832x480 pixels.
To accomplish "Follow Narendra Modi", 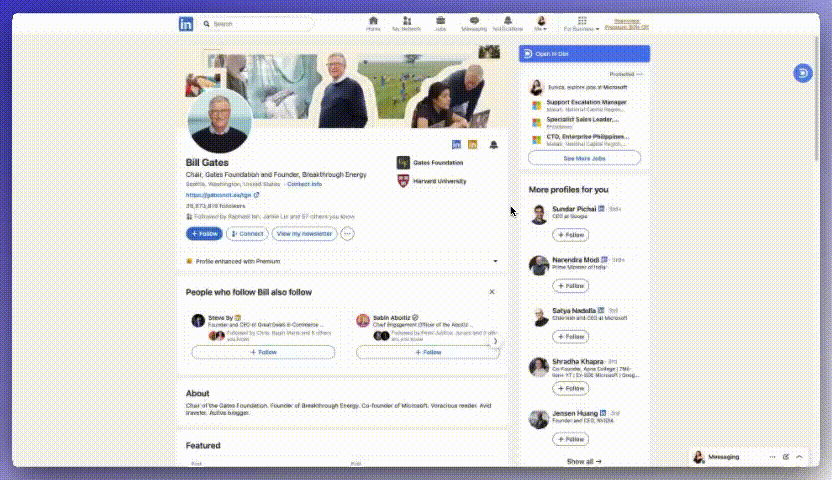I will pyautogui.click(x=570, y=286).
